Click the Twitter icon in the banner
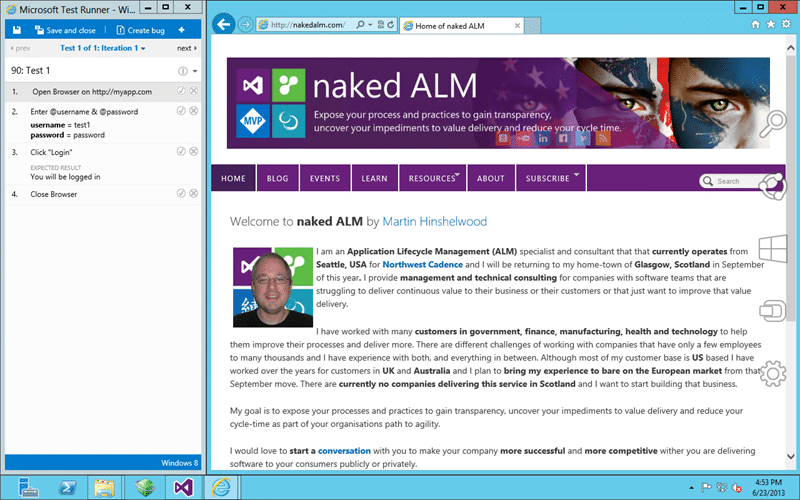Screen dimensions: 800x500 click(x=583, y=138)
